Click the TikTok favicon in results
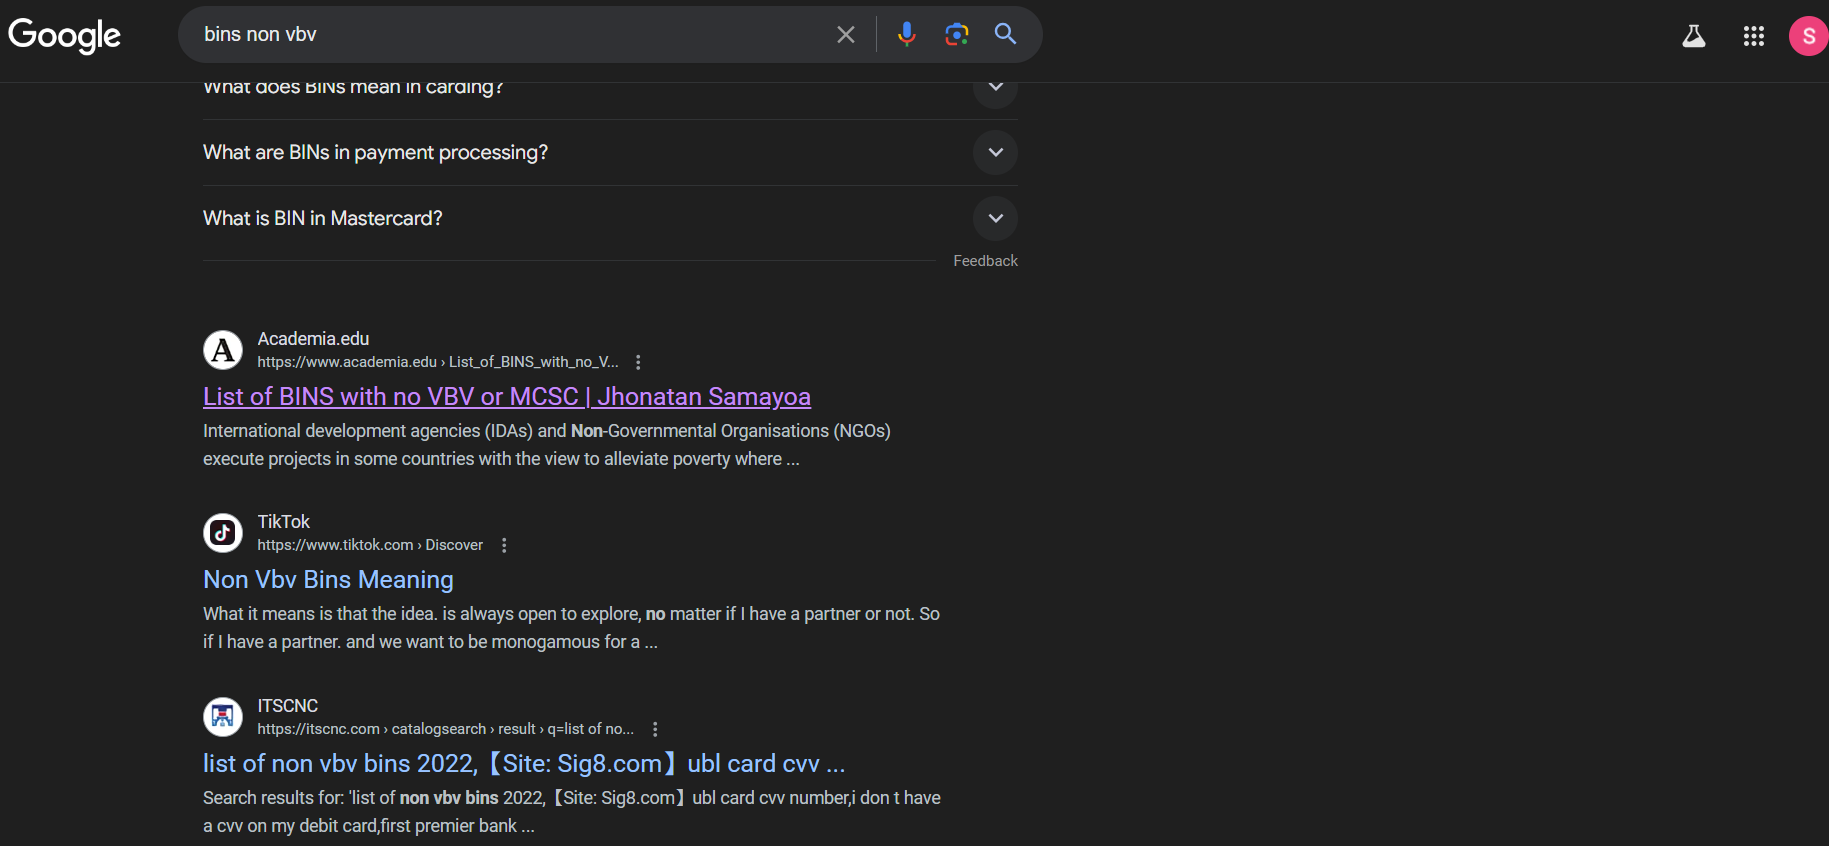The width and height of the screenshot is (1829, 846). [x=223, y=533]
